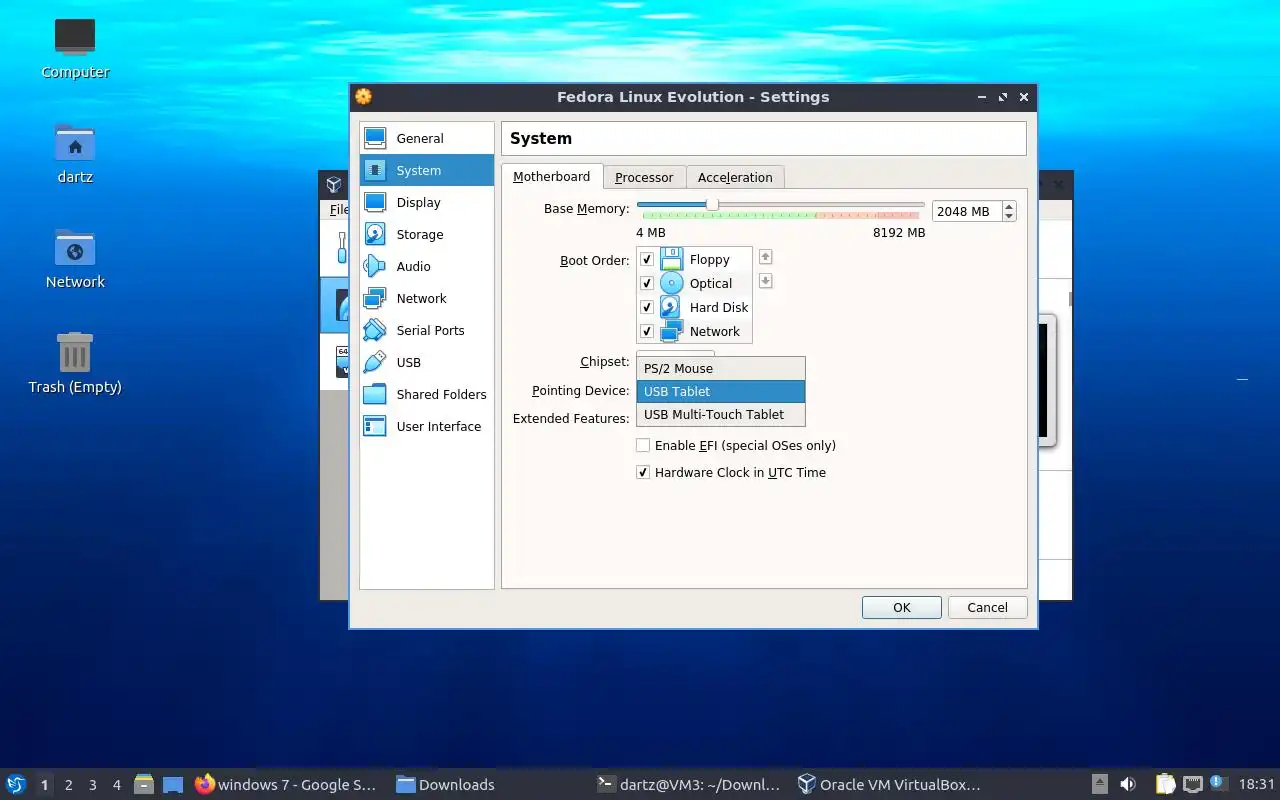Click the 2048 MB memory field
Screen dimensions: 1280x800
click(966, 211)
